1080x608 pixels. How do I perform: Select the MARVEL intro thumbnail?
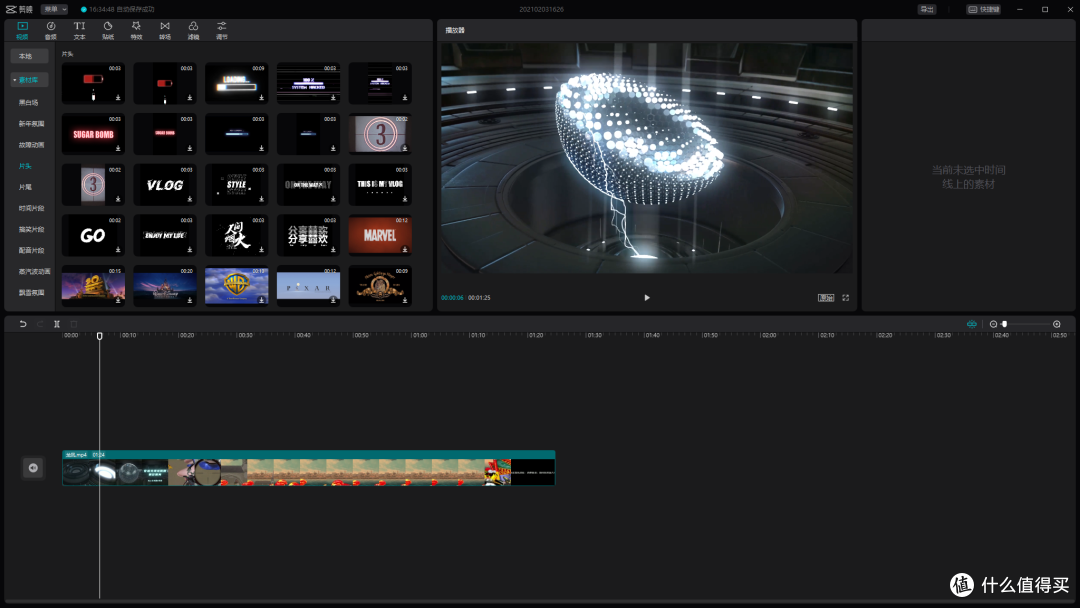coord(380,235)
